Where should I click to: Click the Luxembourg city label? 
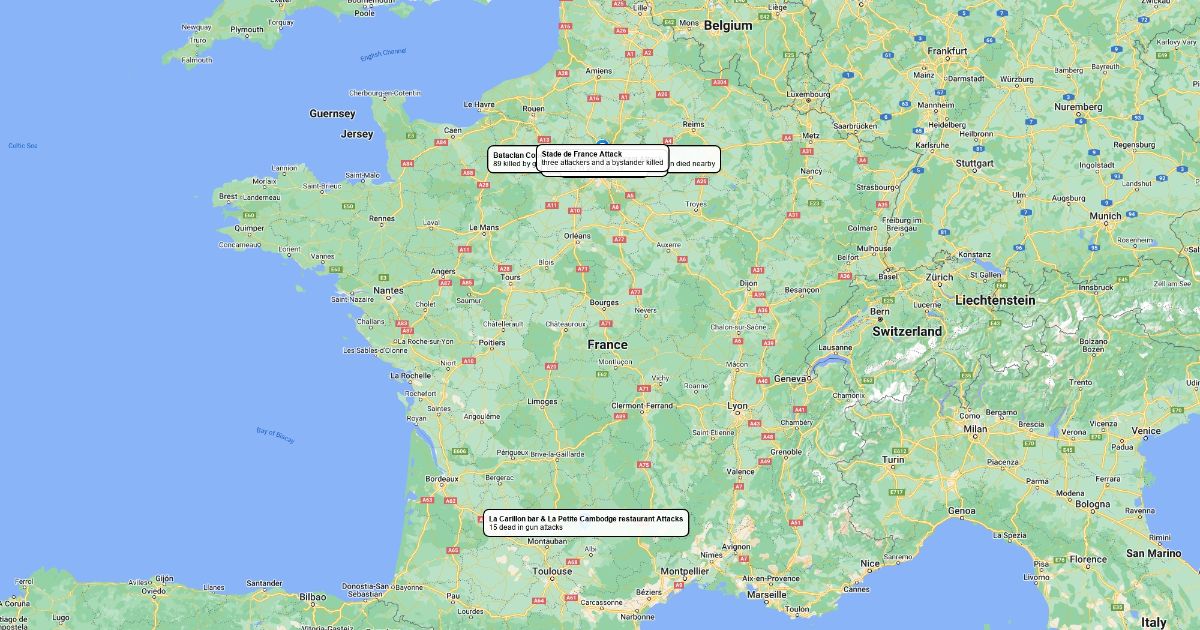pos(810,95)
